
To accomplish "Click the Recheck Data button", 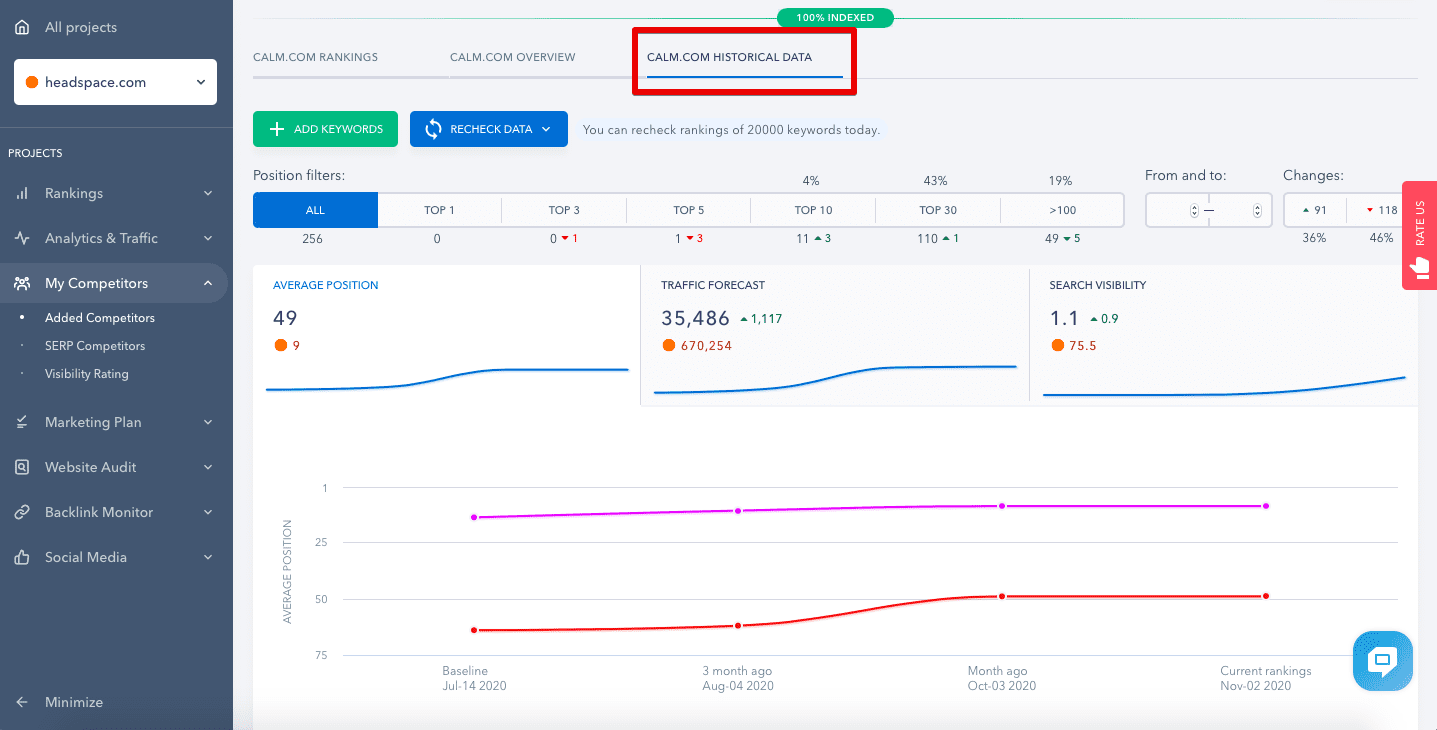I will [489, 129].
